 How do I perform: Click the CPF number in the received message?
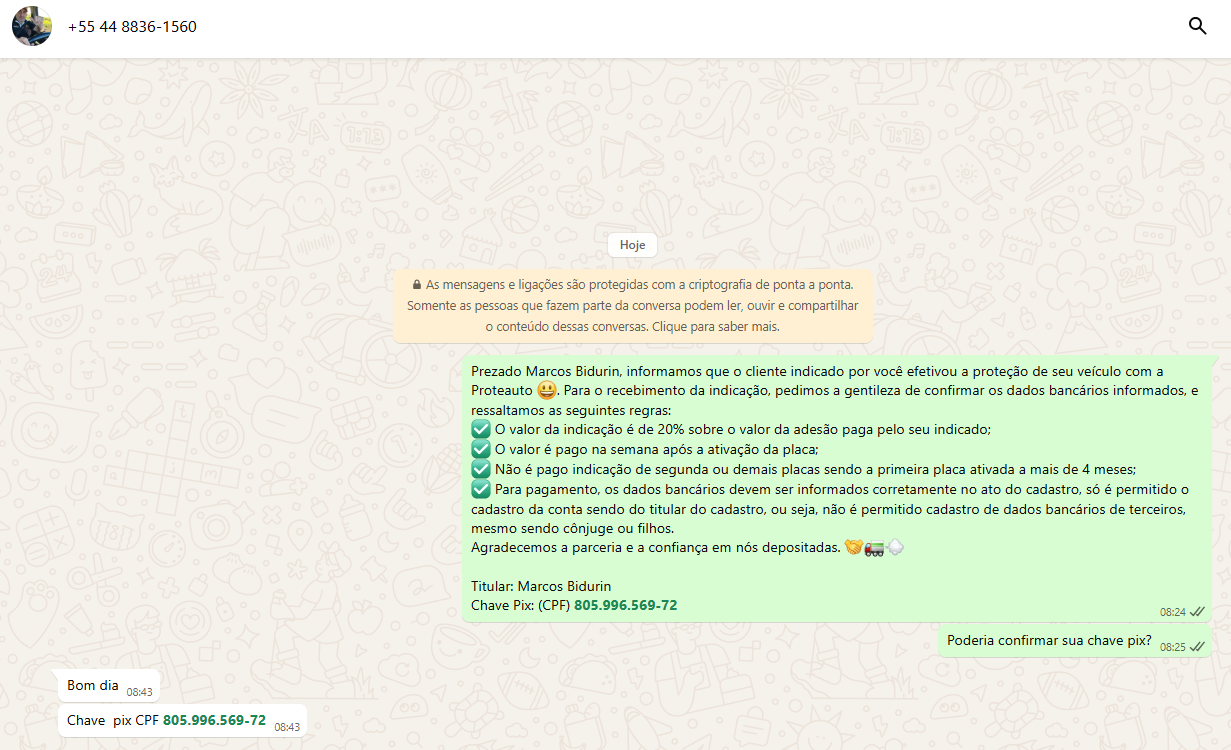coord(214,720)
